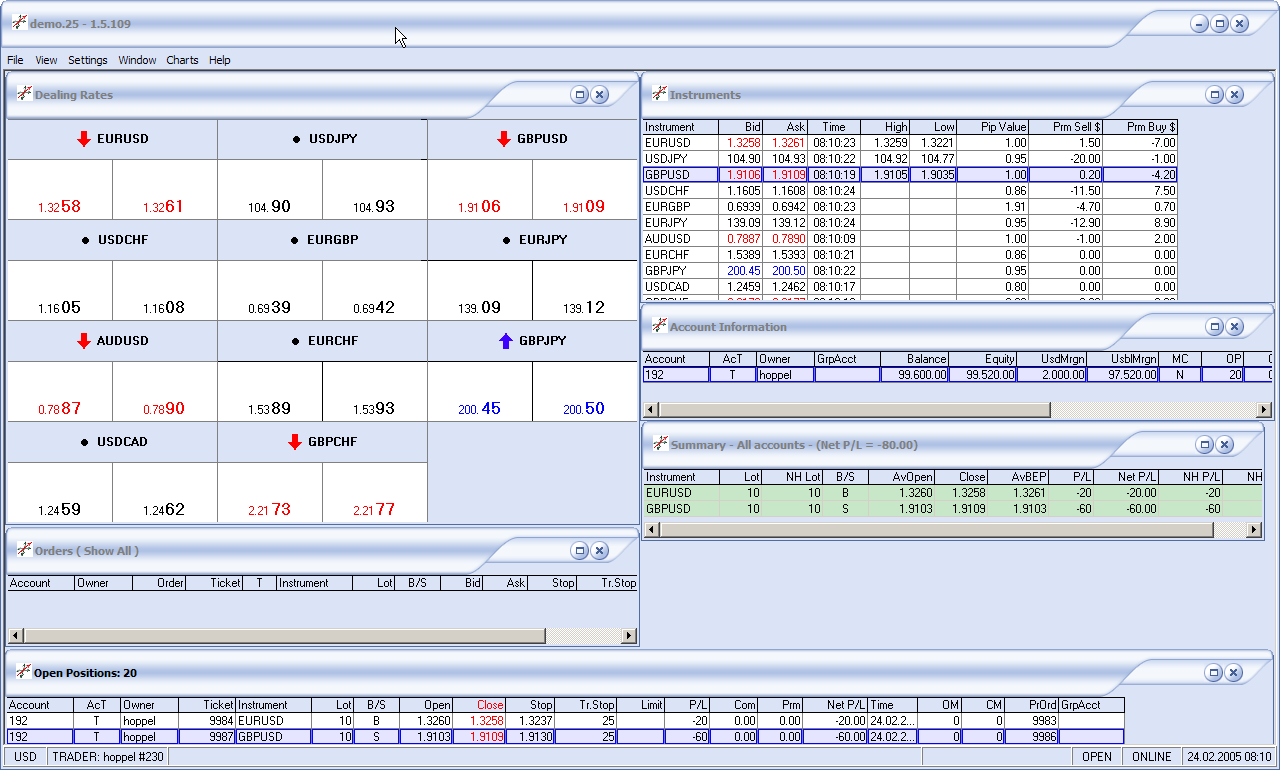Viewport: 1280px width, 770px height.
Task: Click the Instruments panel title icon
Action: (x=659, y=94)
